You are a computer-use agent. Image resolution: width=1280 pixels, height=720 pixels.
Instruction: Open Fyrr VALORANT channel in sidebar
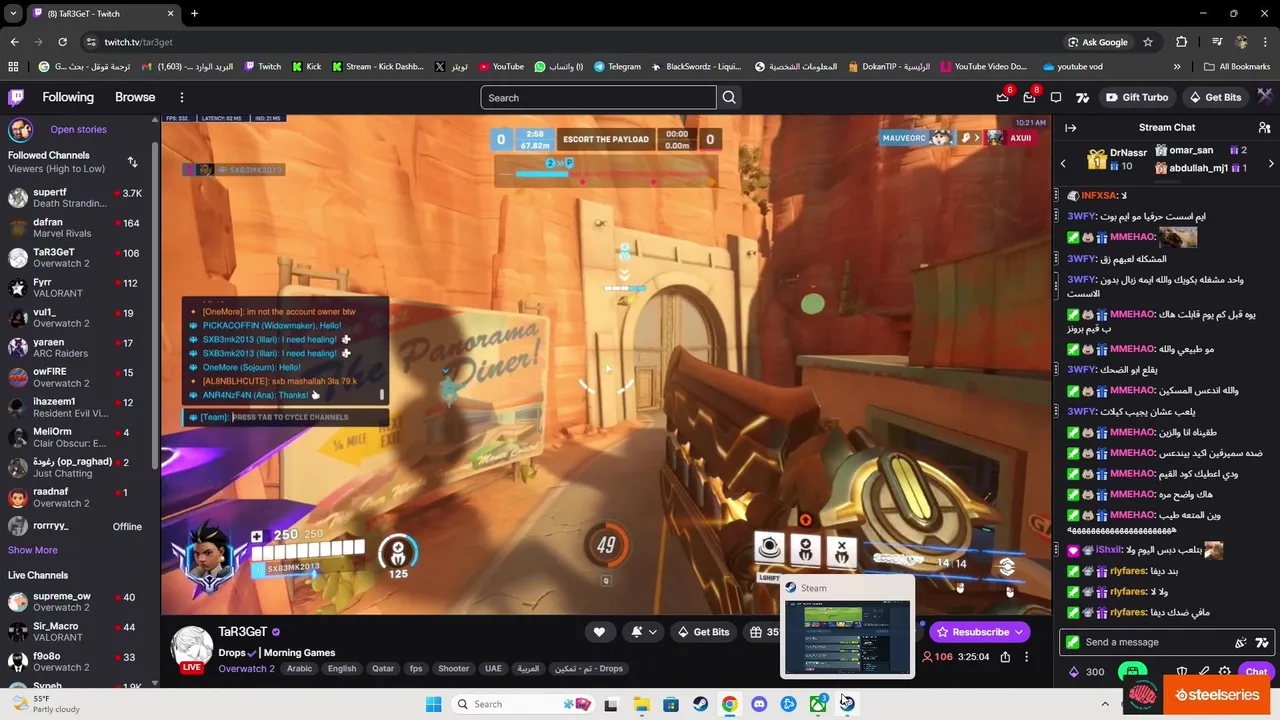[x=76, y=287]
